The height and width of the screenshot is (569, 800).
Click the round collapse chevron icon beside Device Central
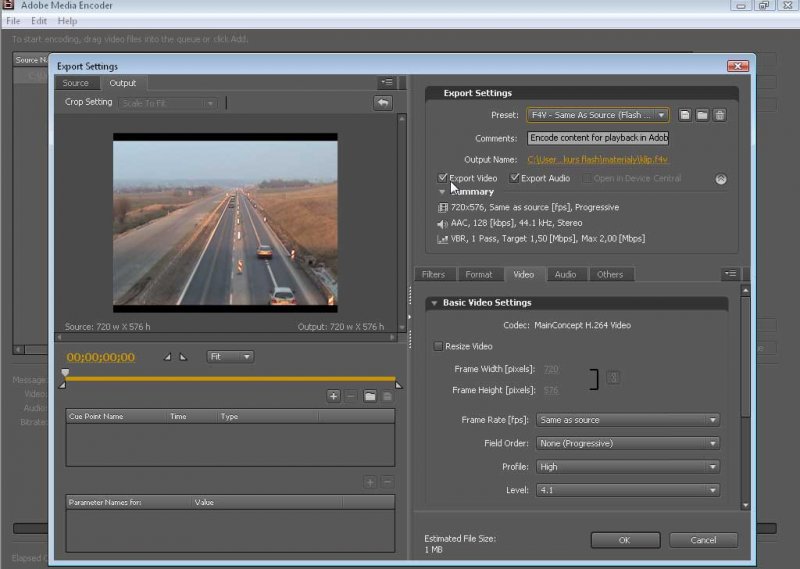click(x=720, y=179)
